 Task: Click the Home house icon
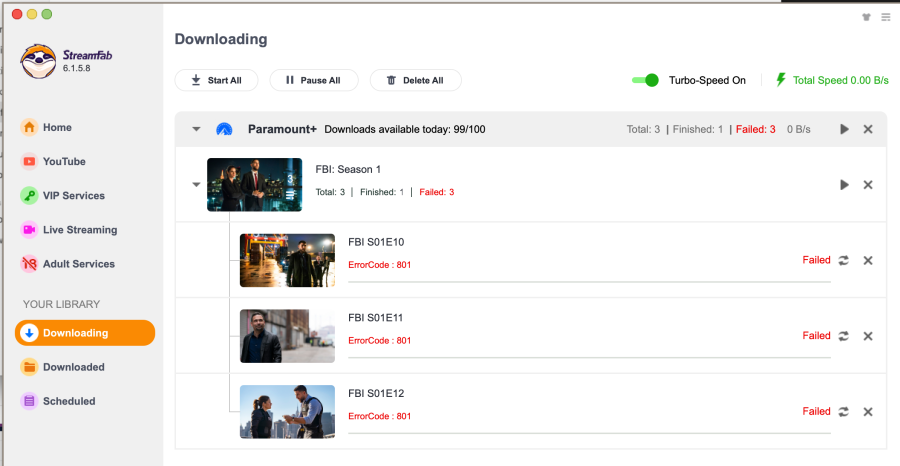click(x=29, y=127)
